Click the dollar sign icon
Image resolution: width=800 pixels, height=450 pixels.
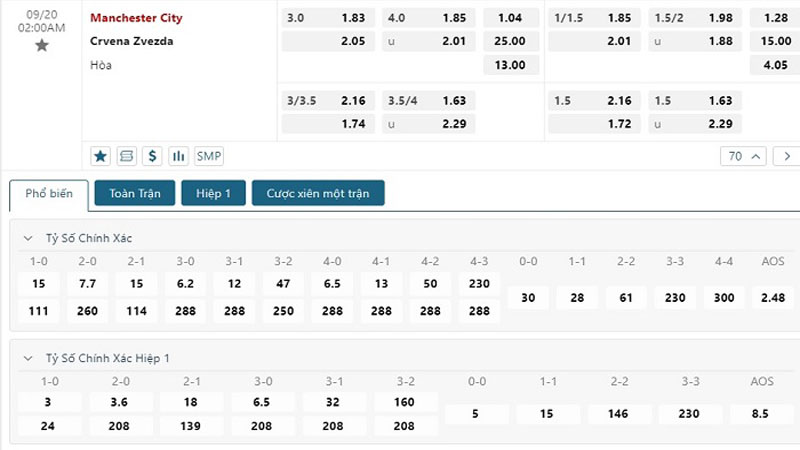152,156
